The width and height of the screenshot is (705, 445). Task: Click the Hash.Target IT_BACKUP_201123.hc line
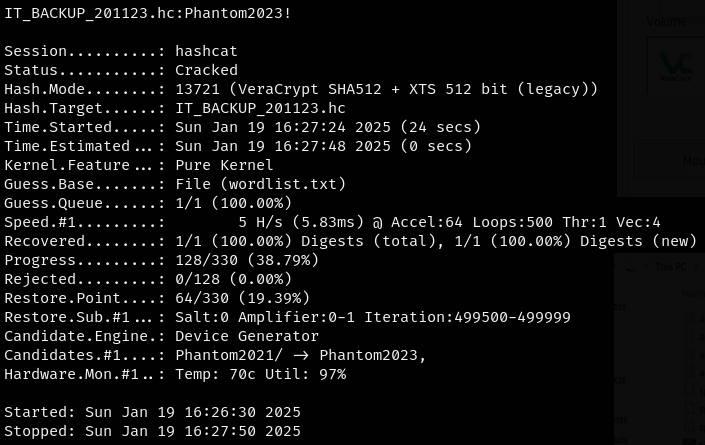175,108
